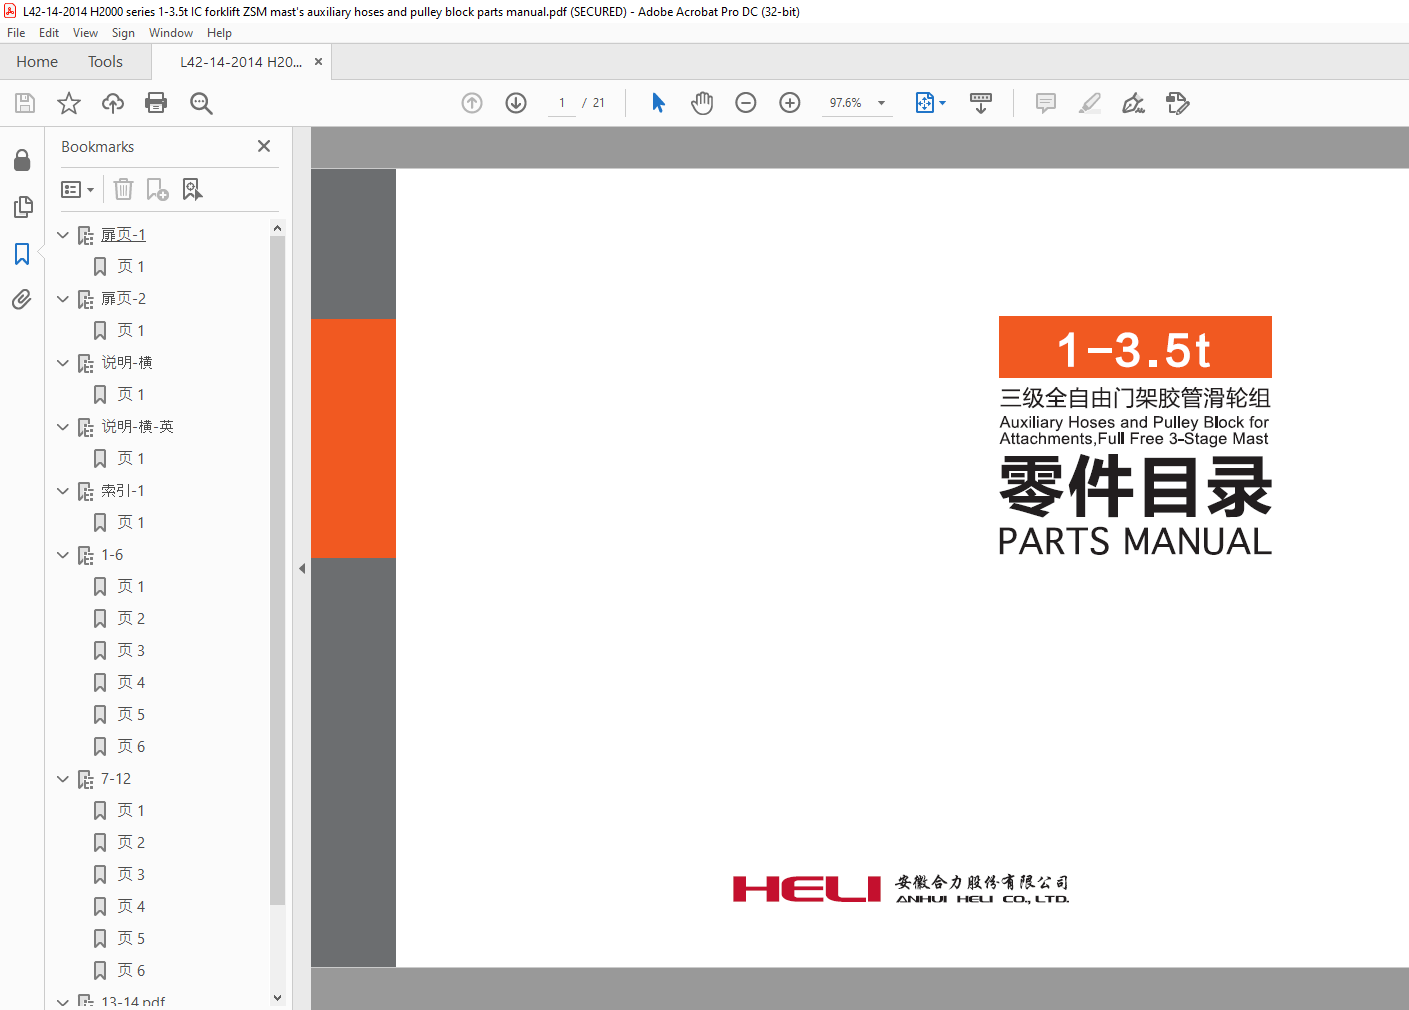Collapse the 说明-横 bookmark group
The width and height of the screenshot is (1409, 1010).
tap(63, 363)
